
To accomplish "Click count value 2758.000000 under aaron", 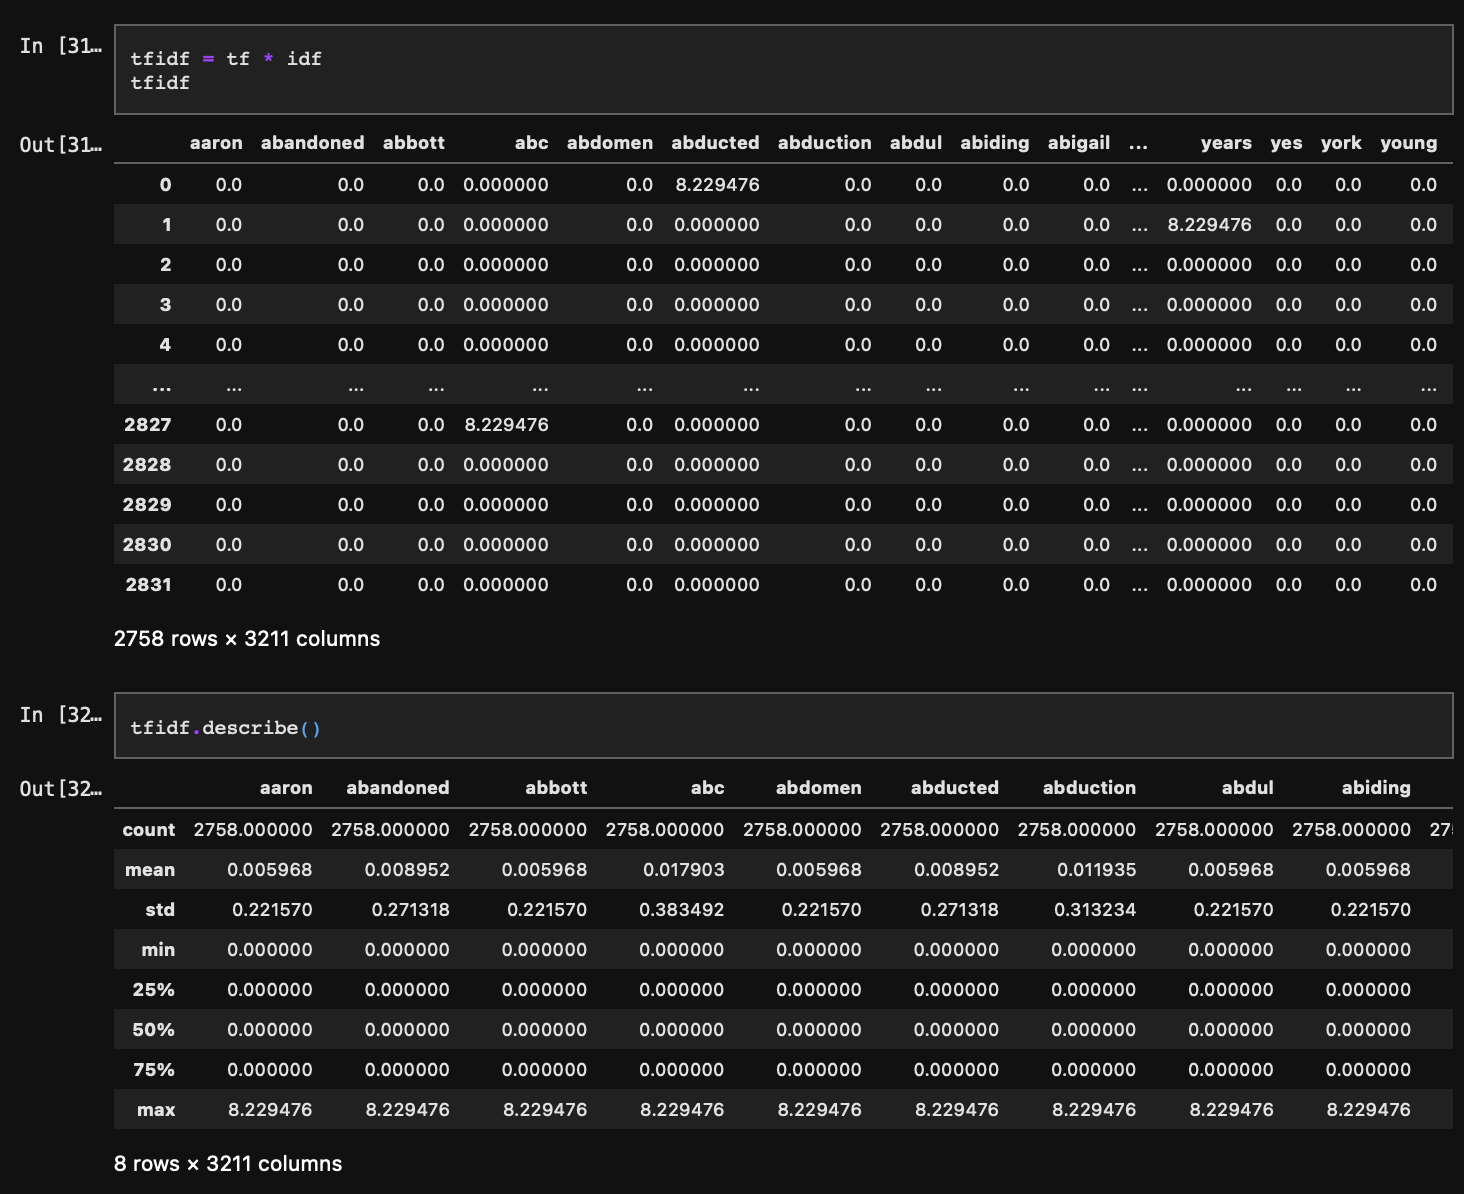I will [x=253, y=830].
